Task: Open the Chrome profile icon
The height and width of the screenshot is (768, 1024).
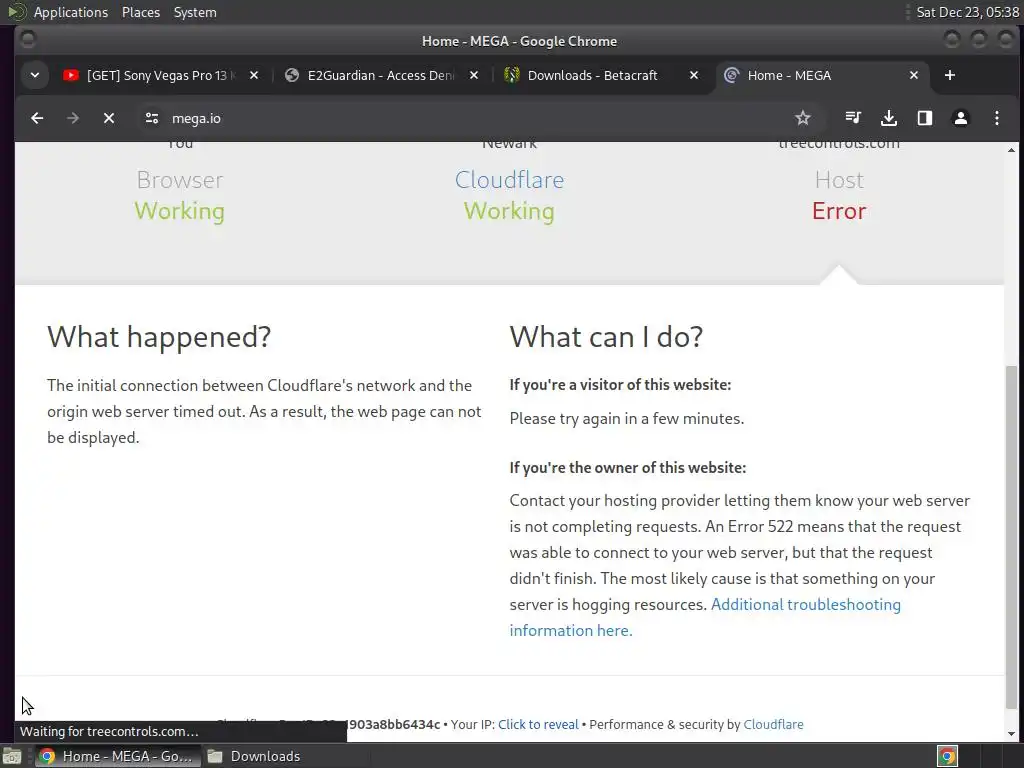Action: pyautogui.click(x=961, y=118)
